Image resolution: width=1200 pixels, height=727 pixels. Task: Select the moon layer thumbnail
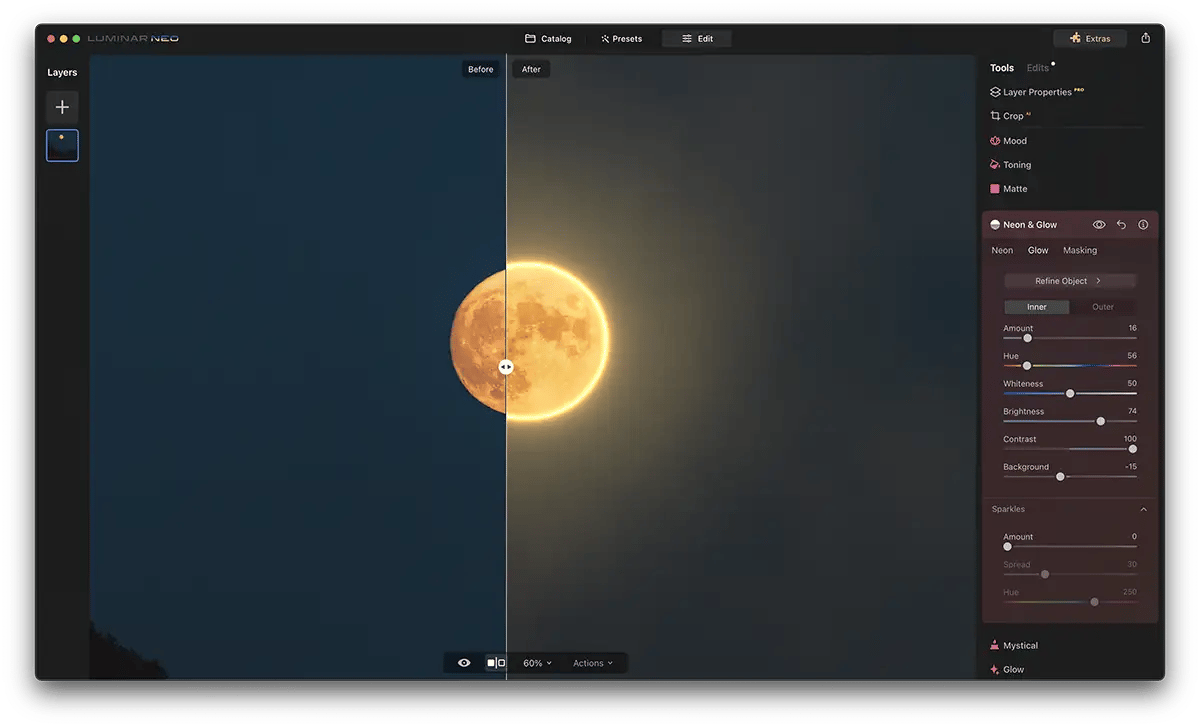[x=62, y=145]
